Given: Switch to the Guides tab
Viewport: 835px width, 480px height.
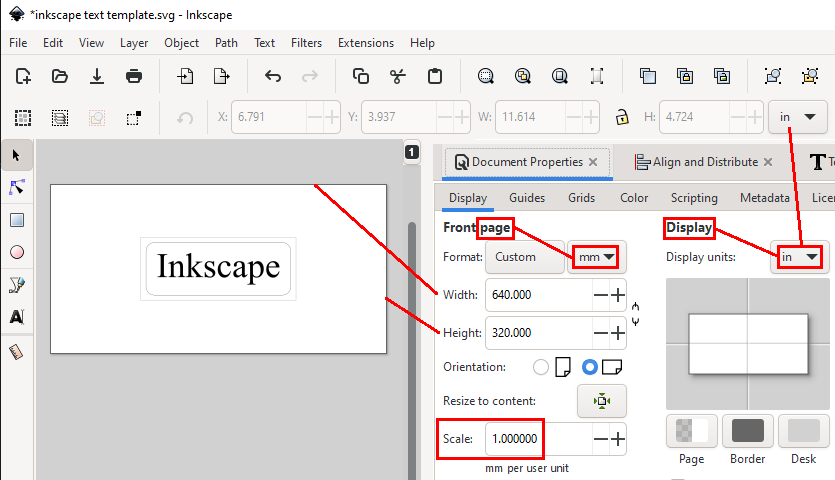Looking at the screenshot, I should [x=527, y=198].
